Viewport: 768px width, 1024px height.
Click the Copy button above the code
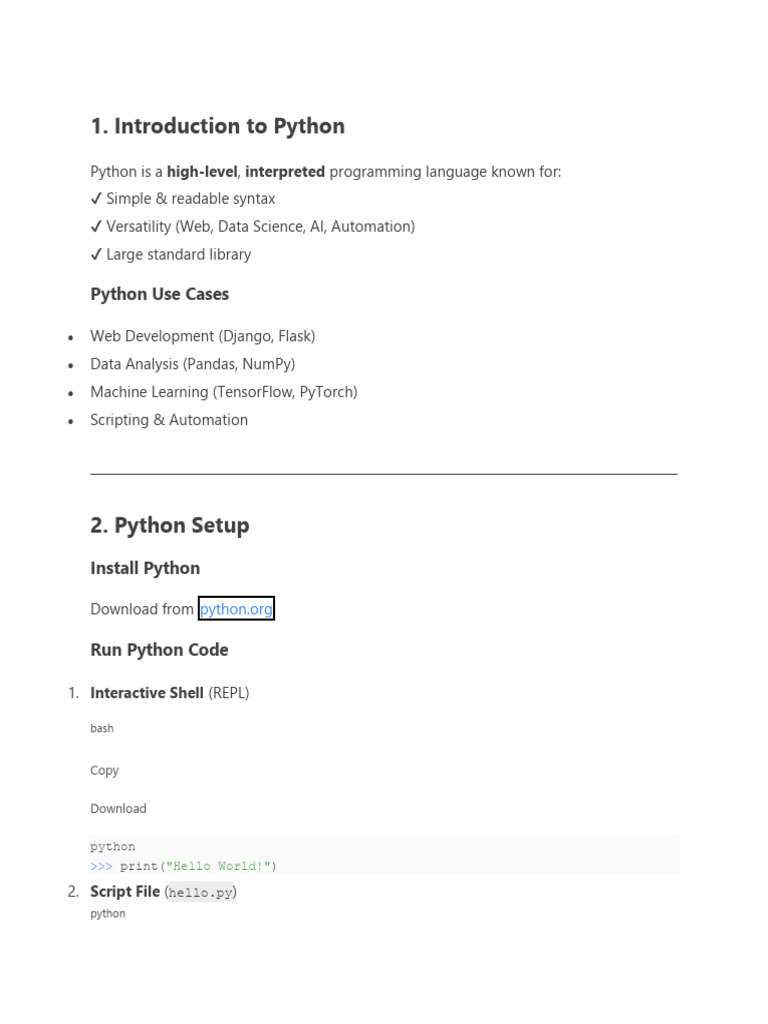[x=104, y=770]
